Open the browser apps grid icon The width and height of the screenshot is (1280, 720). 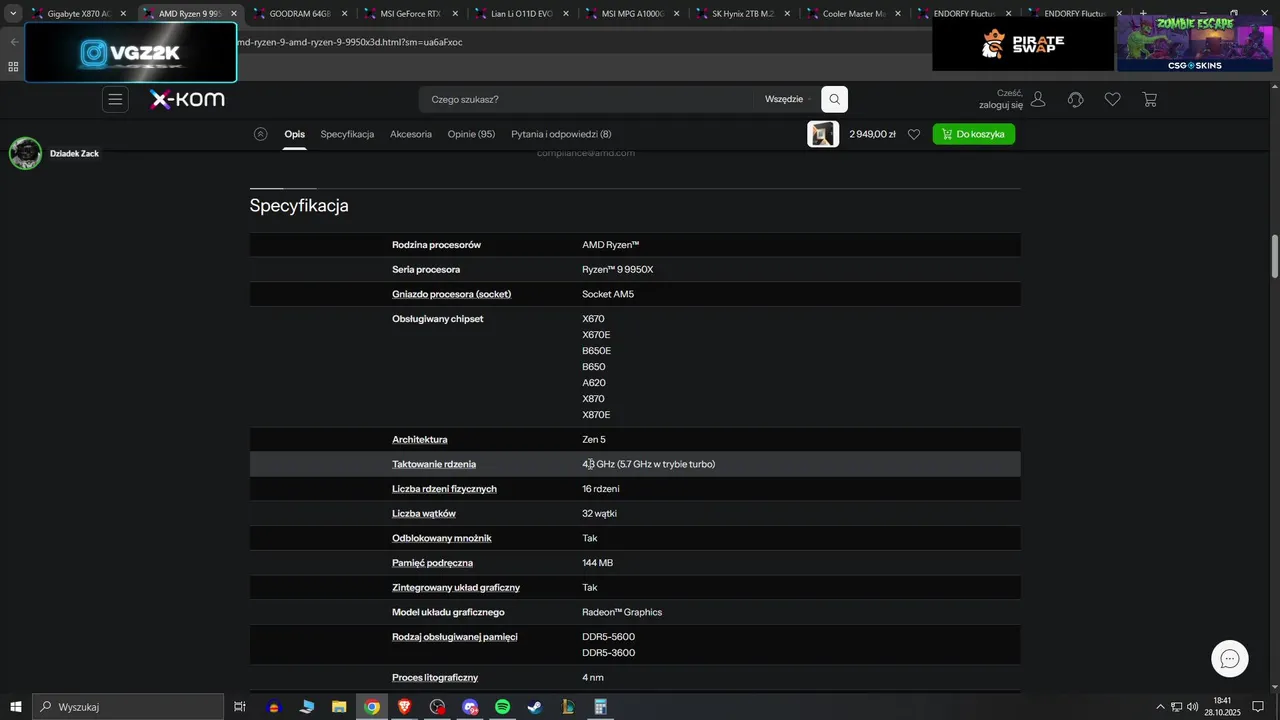(x=13, y=67)
